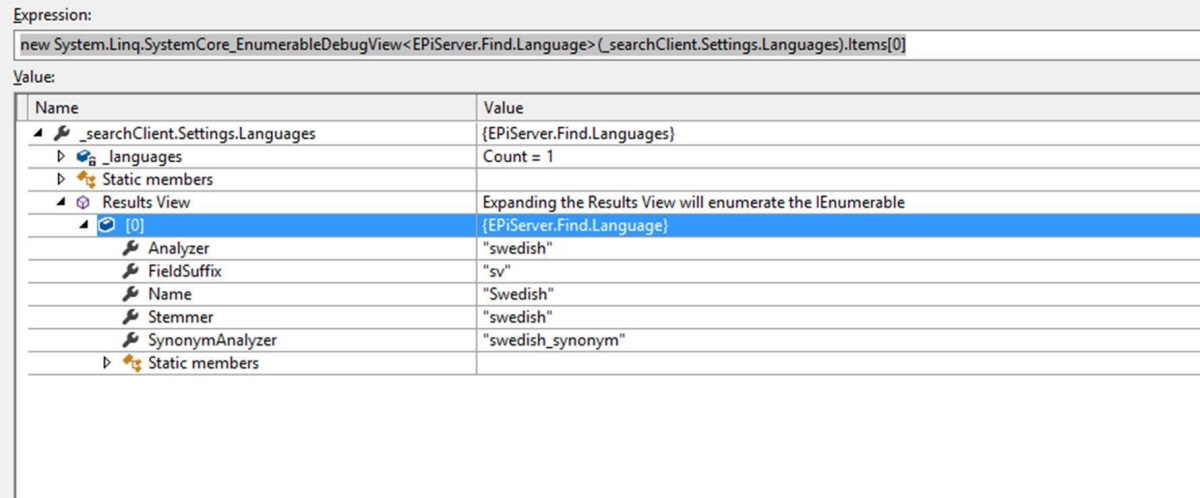1200x498 pixels.
Task: Collapse the _searchClient.Settings.Languages root node
Action: 38,133
